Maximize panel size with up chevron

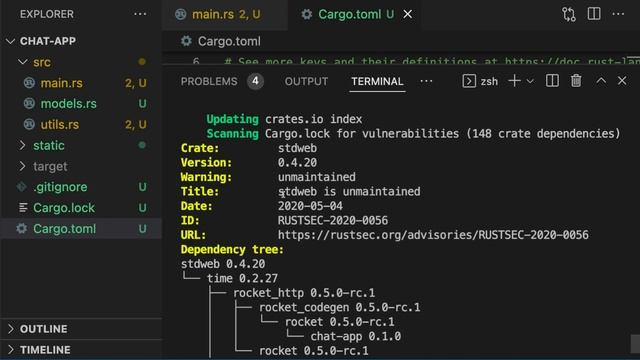[x=601, y=81]
